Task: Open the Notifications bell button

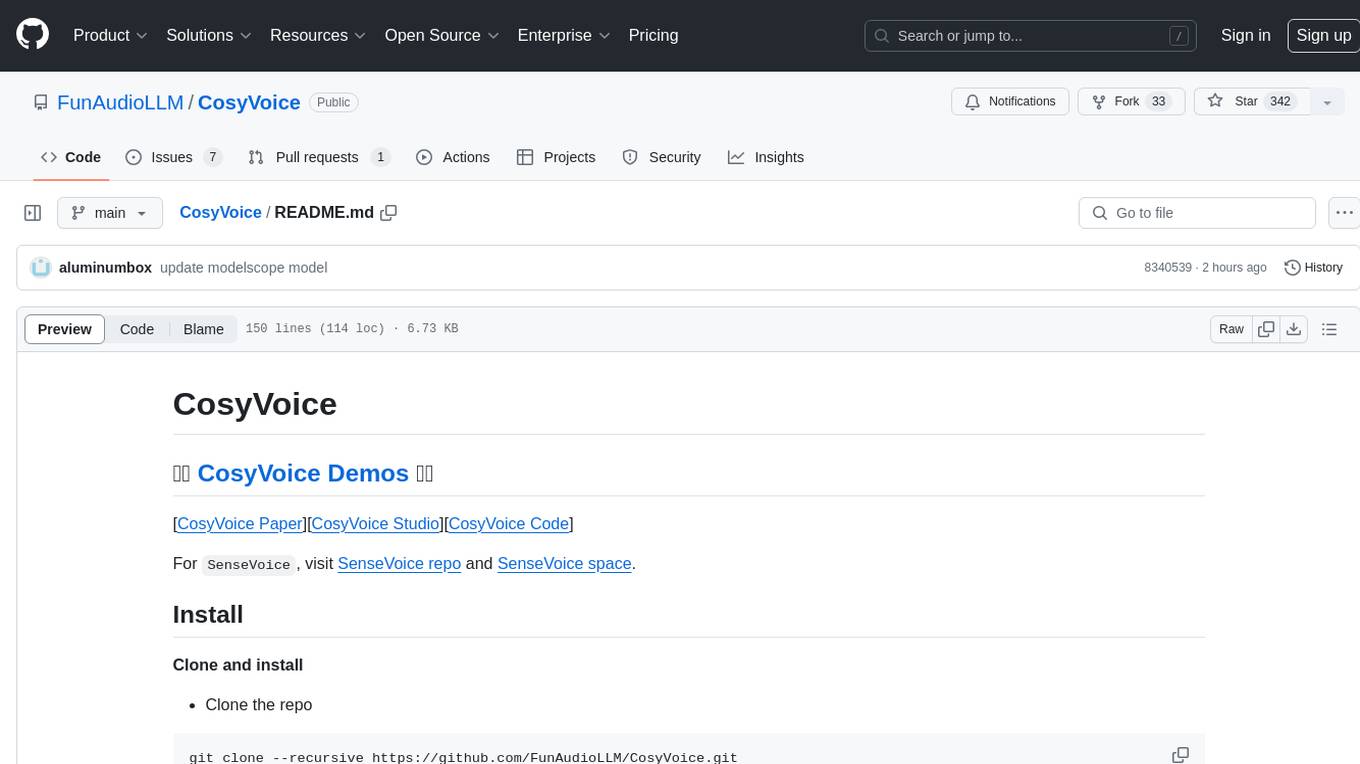Action: point(1010,102)
